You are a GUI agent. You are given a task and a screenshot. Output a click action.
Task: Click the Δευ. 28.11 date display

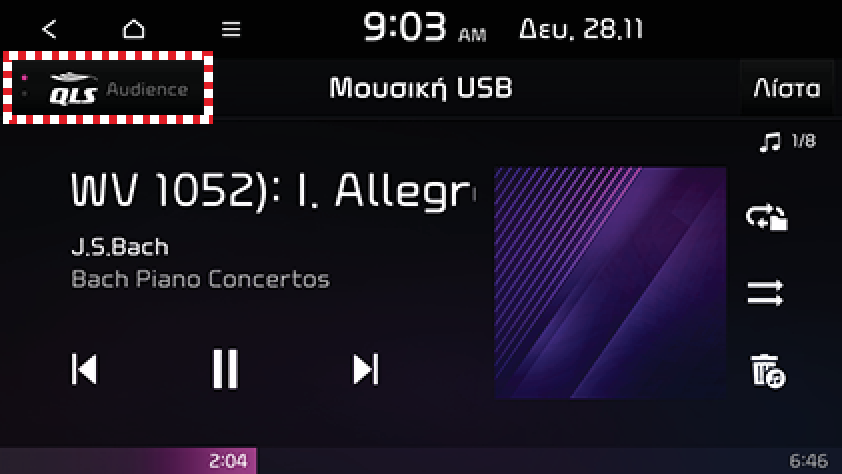click(581, 29)
